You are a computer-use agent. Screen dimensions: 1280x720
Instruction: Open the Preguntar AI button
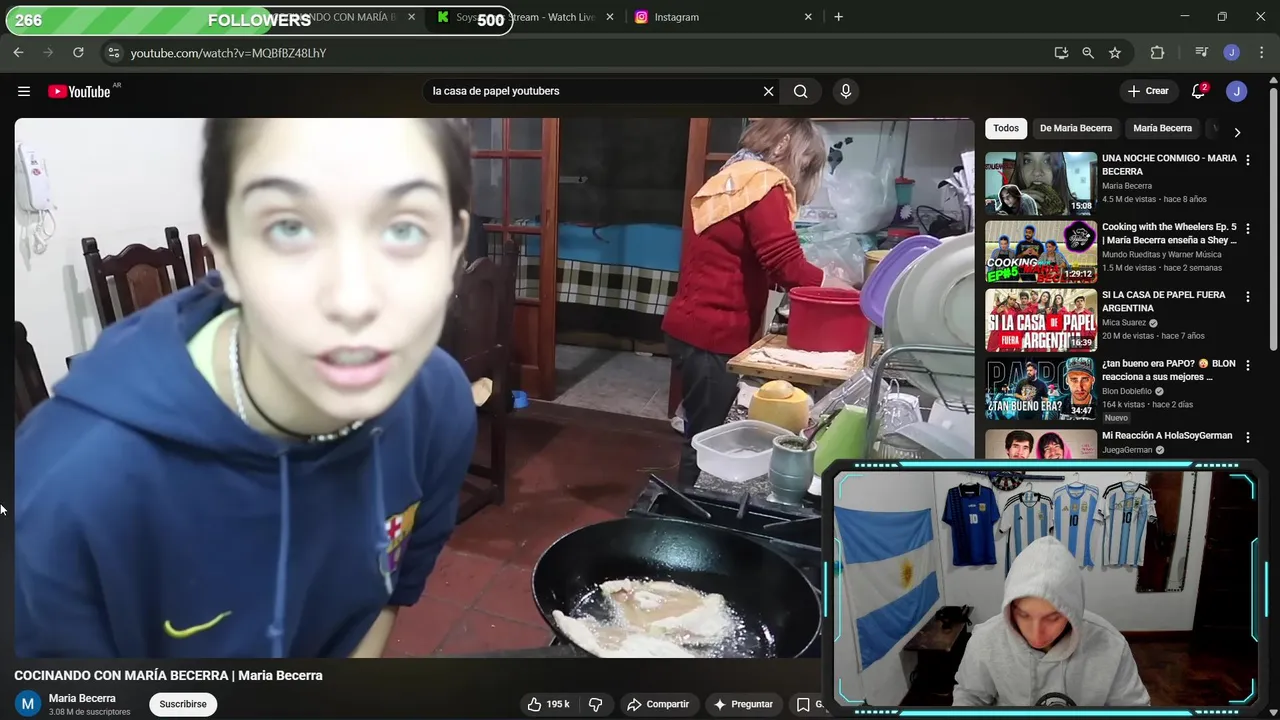click(742, 704)
